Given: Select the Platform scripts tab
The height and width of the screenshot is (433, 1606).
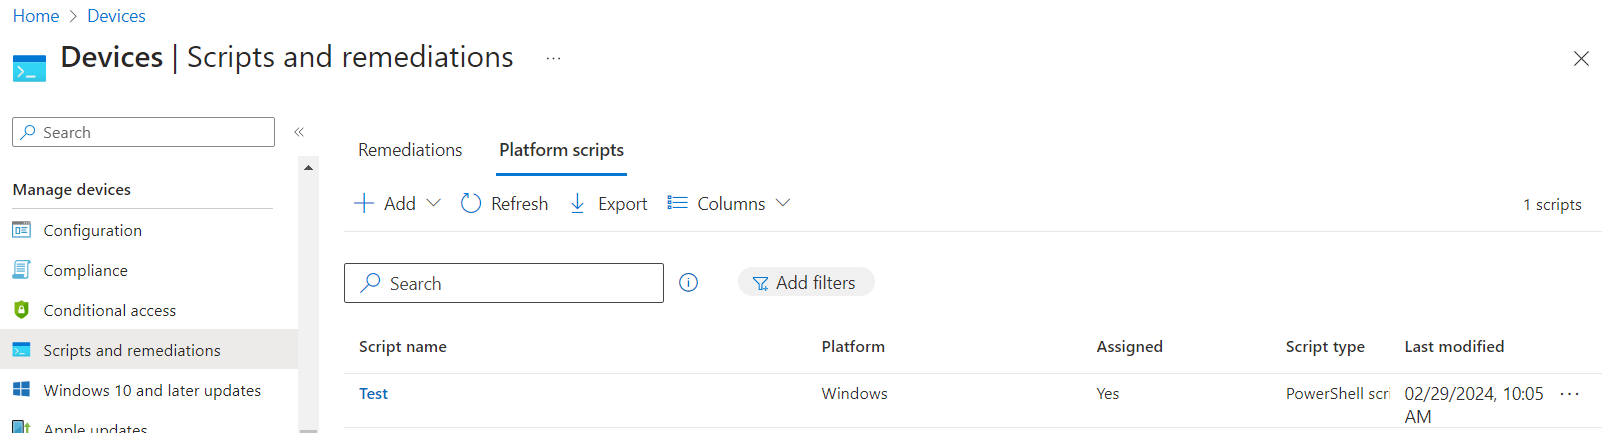Looking at the screenshot, I should pos(561,150).
